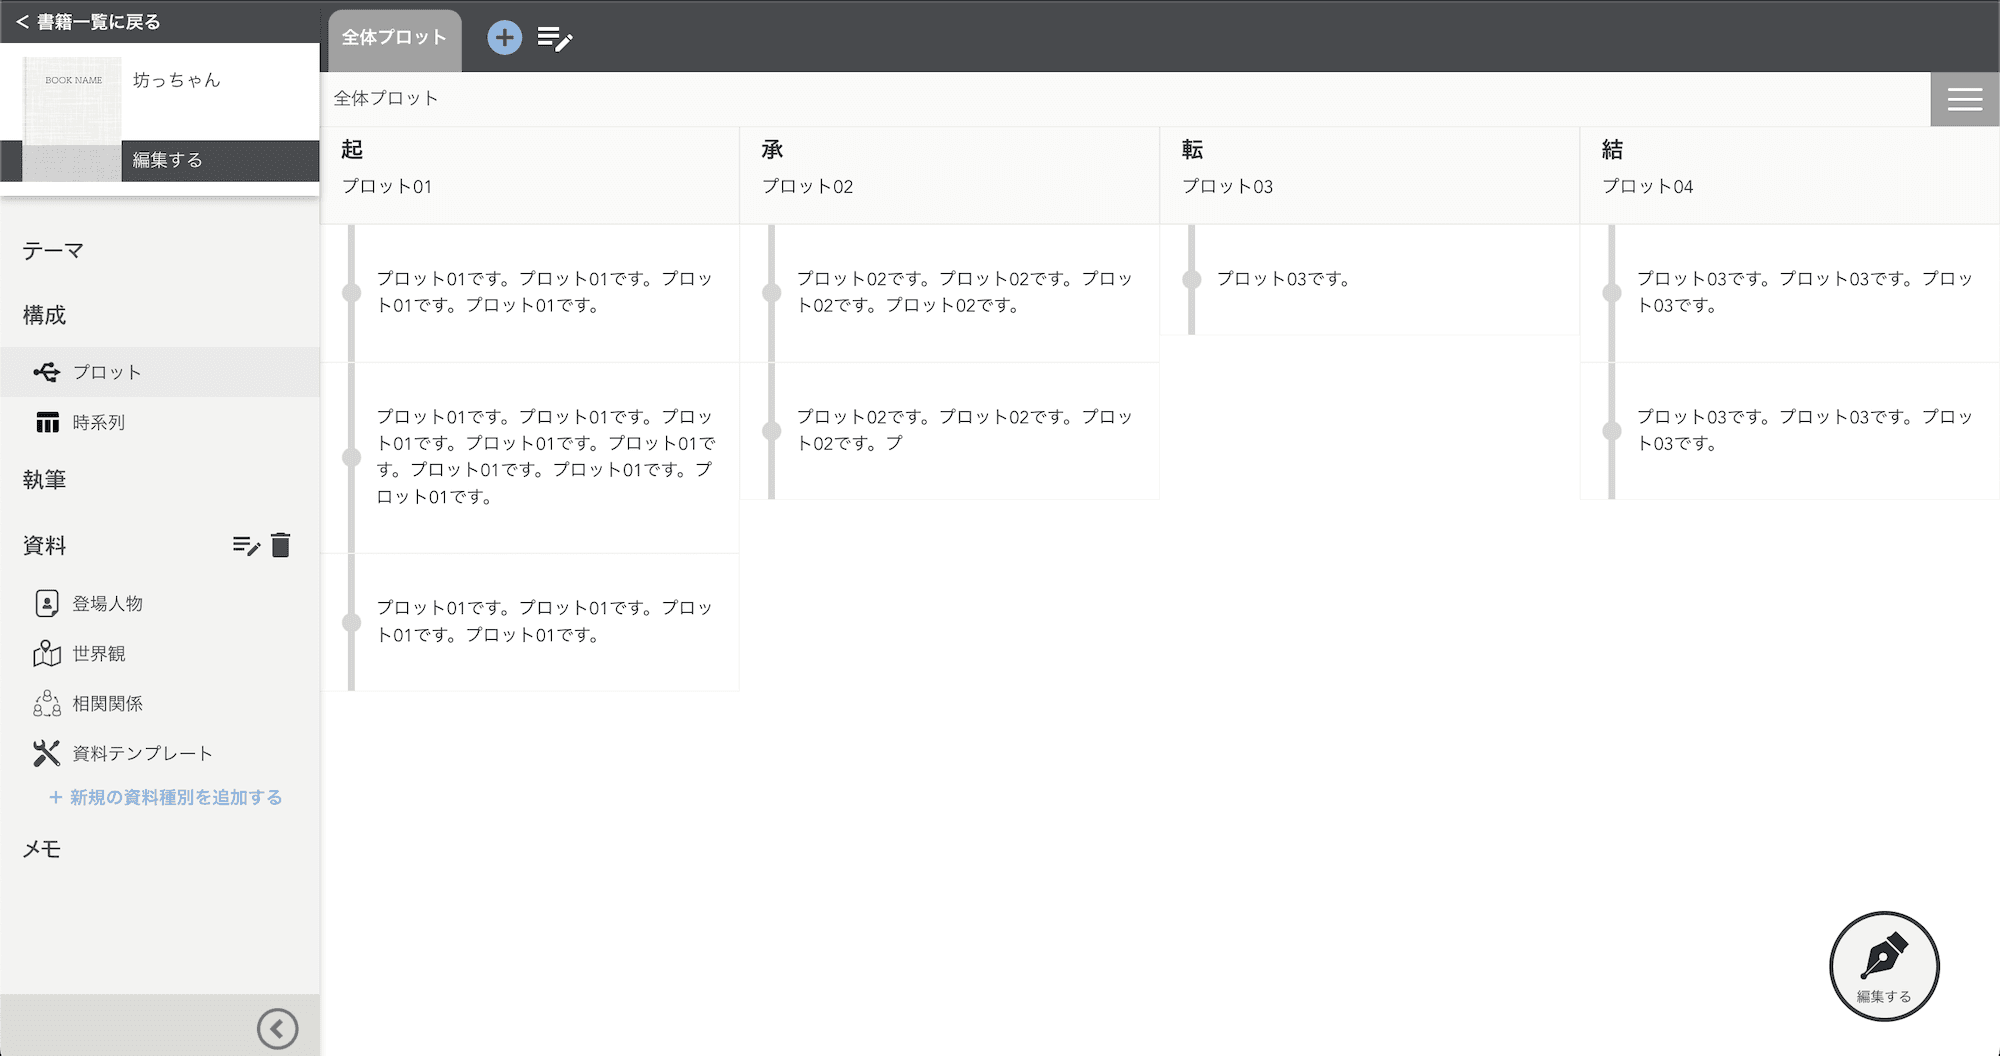Click the 時系列 table icon
Screen dimensions: 2000x1056
pyautogui.click(x=47, y=422)
